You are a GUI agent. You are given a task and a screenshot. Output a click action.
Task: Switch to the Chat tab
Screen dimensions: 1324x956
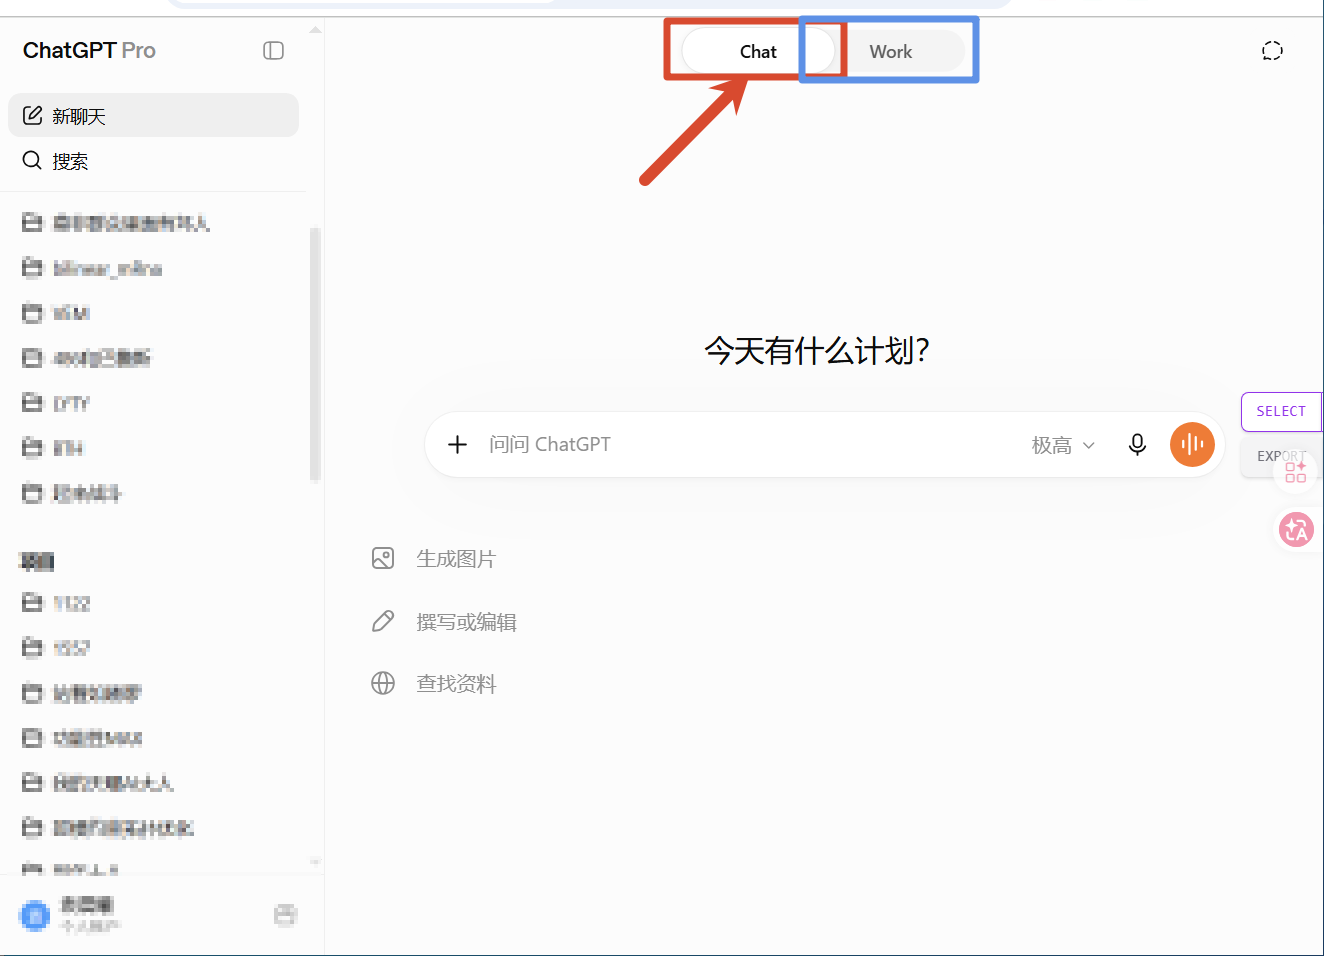pos(758,52)
